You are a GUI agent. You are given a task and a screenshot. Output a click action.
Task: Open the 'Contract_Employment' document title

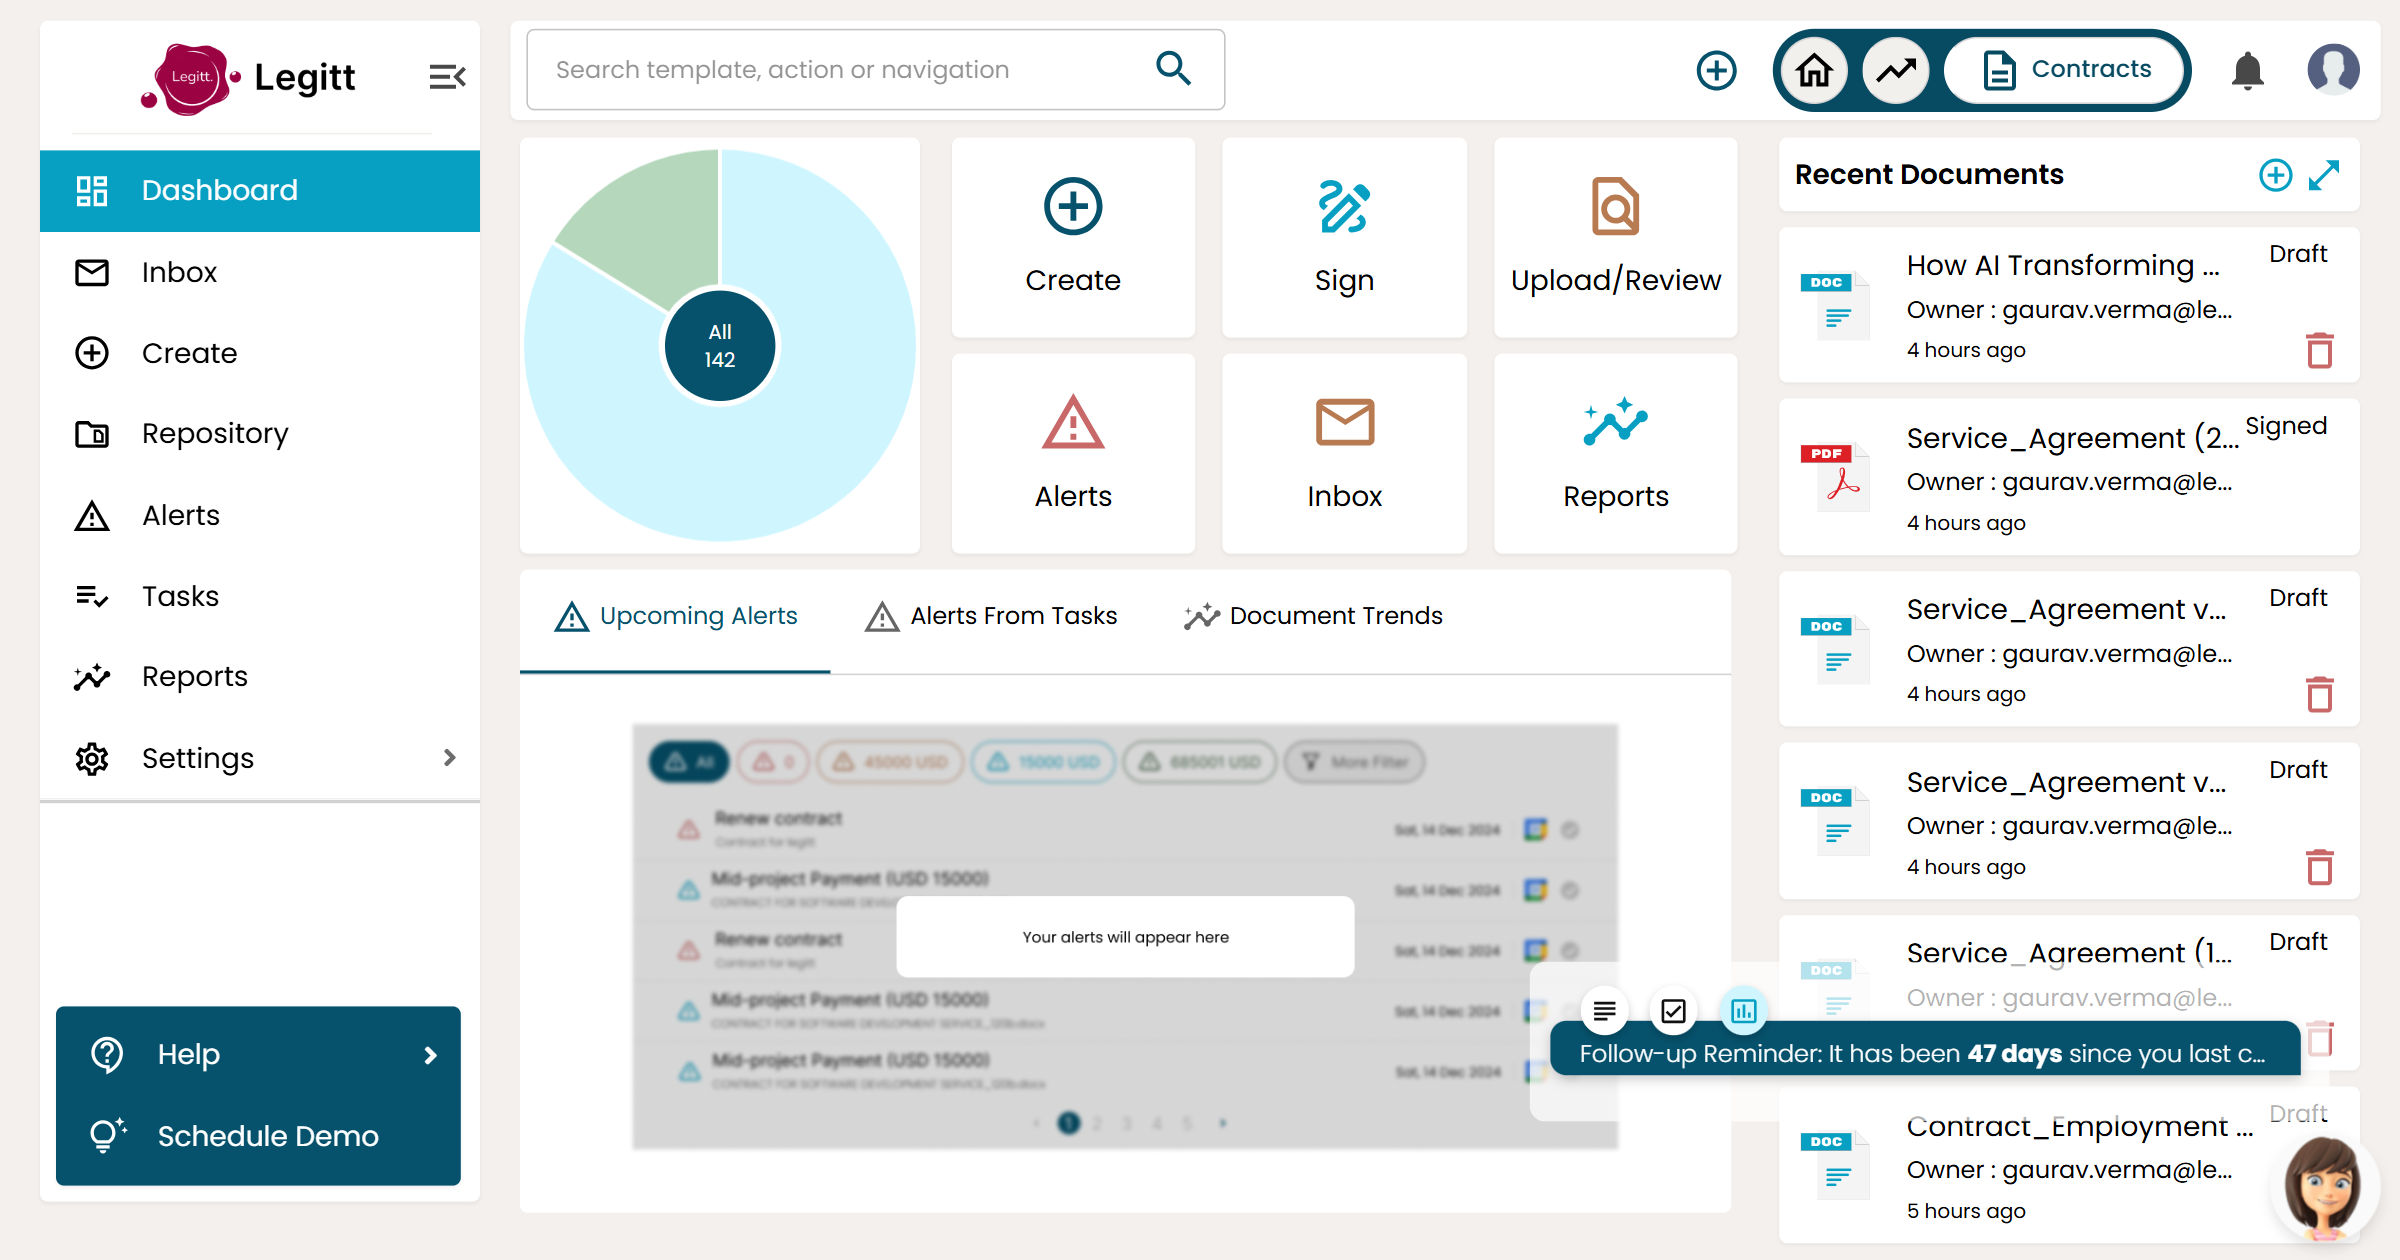[x=2079, y=1127]
